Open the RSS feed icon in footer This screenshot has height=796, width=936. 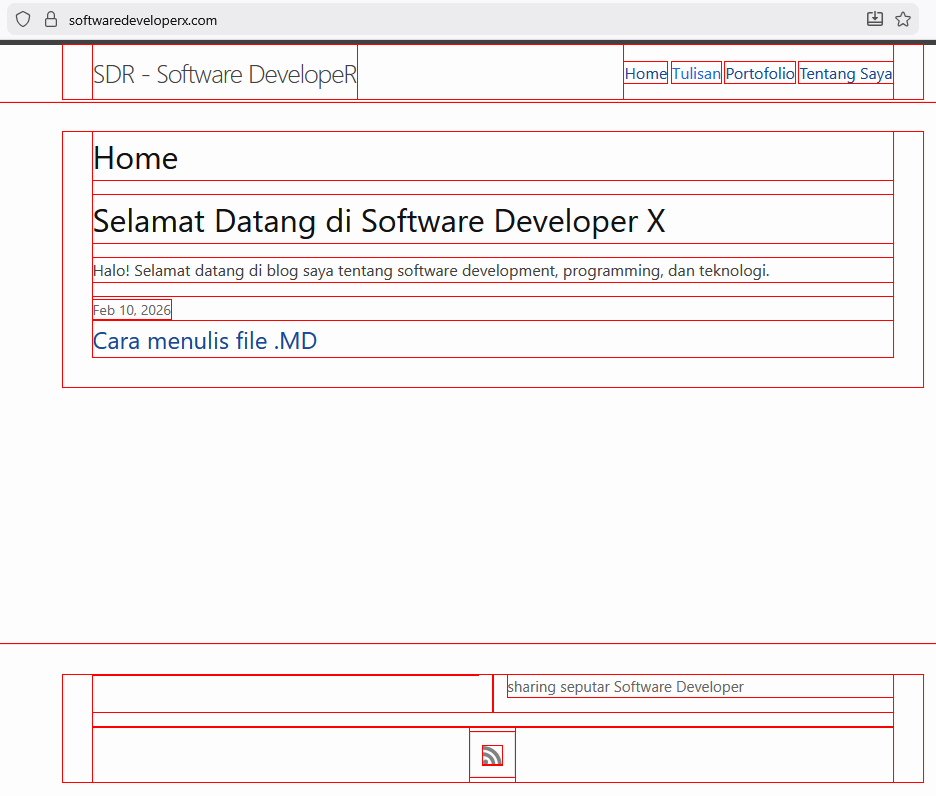tap(492, 755)
